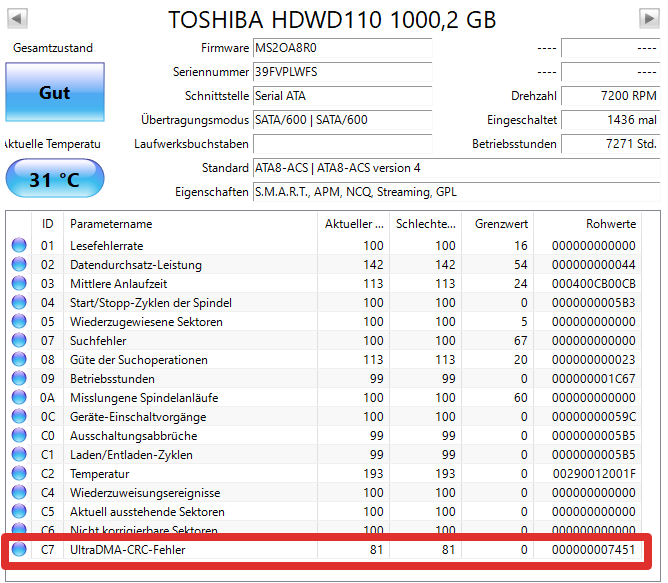Click the Standard field ATA8-ACS

coord(457,168)
